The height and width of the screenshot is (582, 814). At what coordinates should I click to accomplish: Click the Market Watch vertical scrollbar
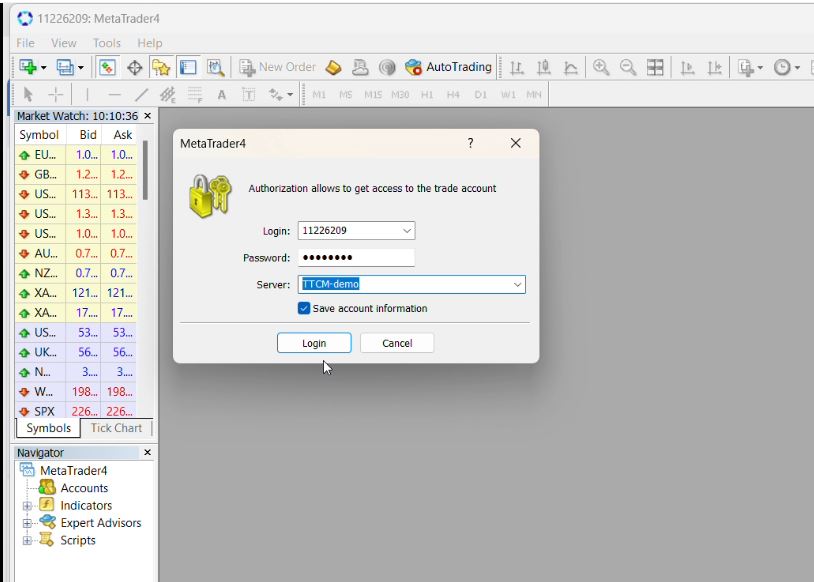(146, 170)
